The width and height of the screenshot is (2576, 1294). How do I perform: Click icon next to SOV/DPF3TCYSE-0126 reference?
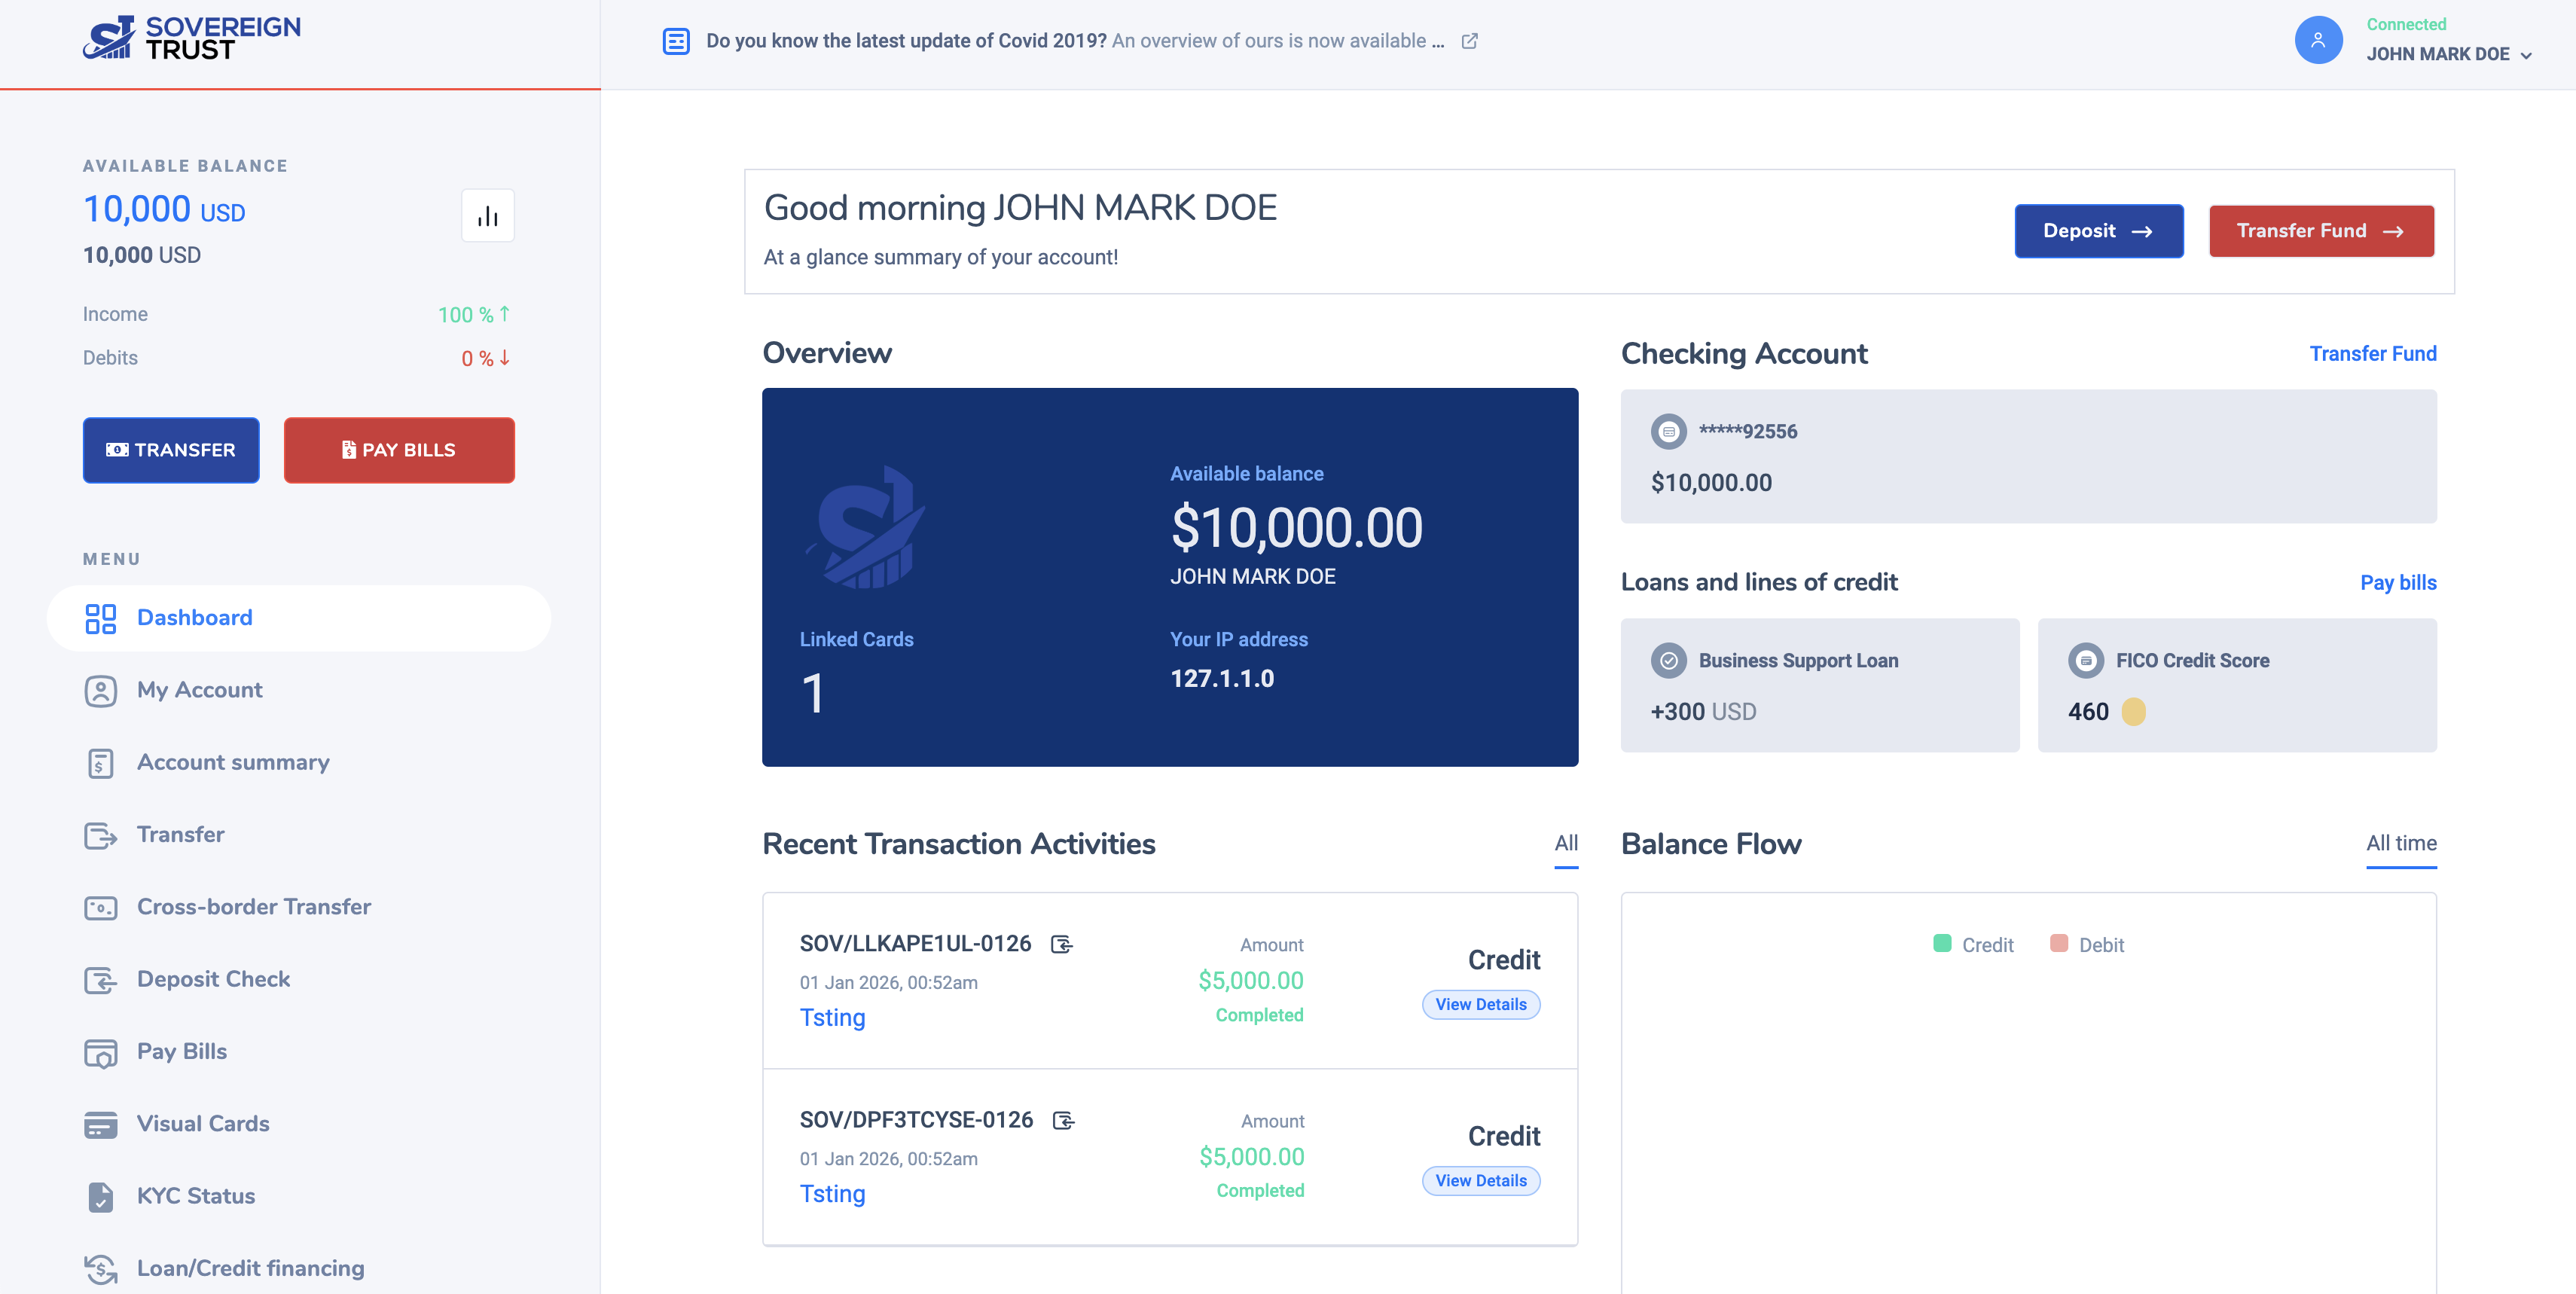[x=1063, y=1120]
